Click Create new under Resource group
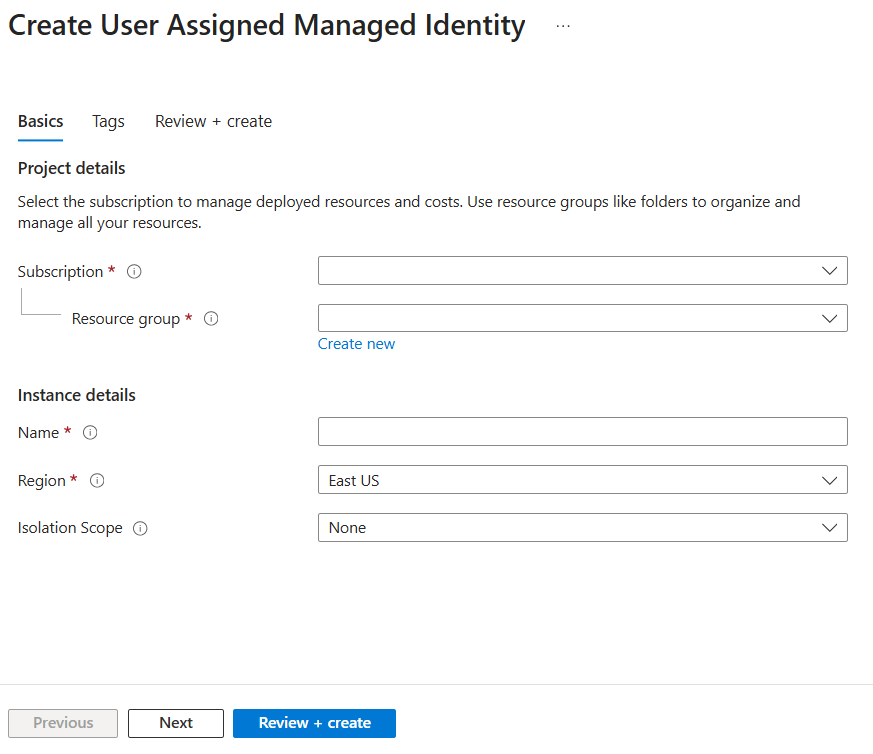 (x=356, y=343)
